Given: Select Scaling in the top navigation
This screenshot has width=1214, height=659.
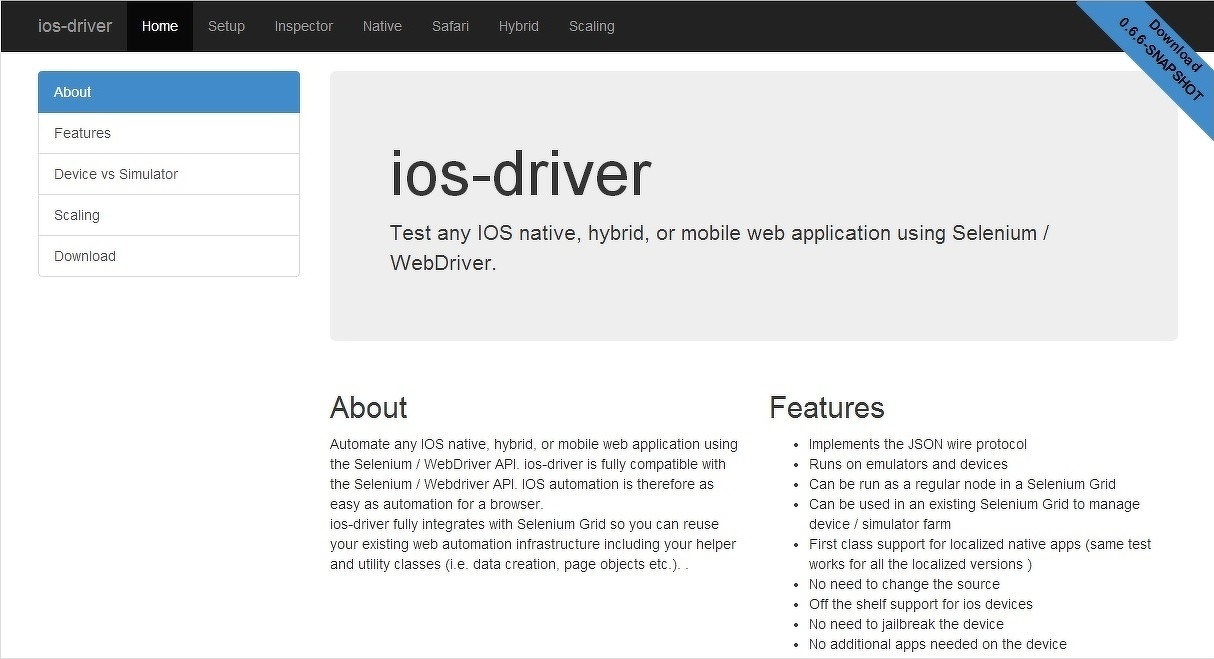Looking at the screenshot, I should [x=591, y=26].
